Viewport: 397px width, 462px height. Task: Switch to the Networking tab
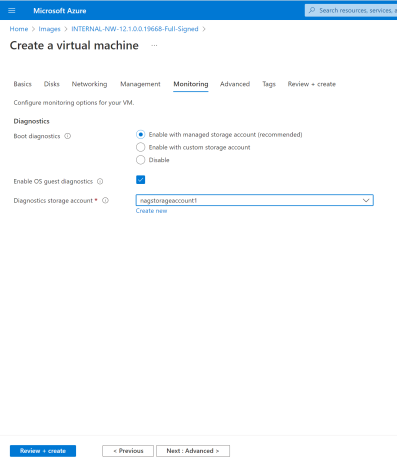point(89,84)
